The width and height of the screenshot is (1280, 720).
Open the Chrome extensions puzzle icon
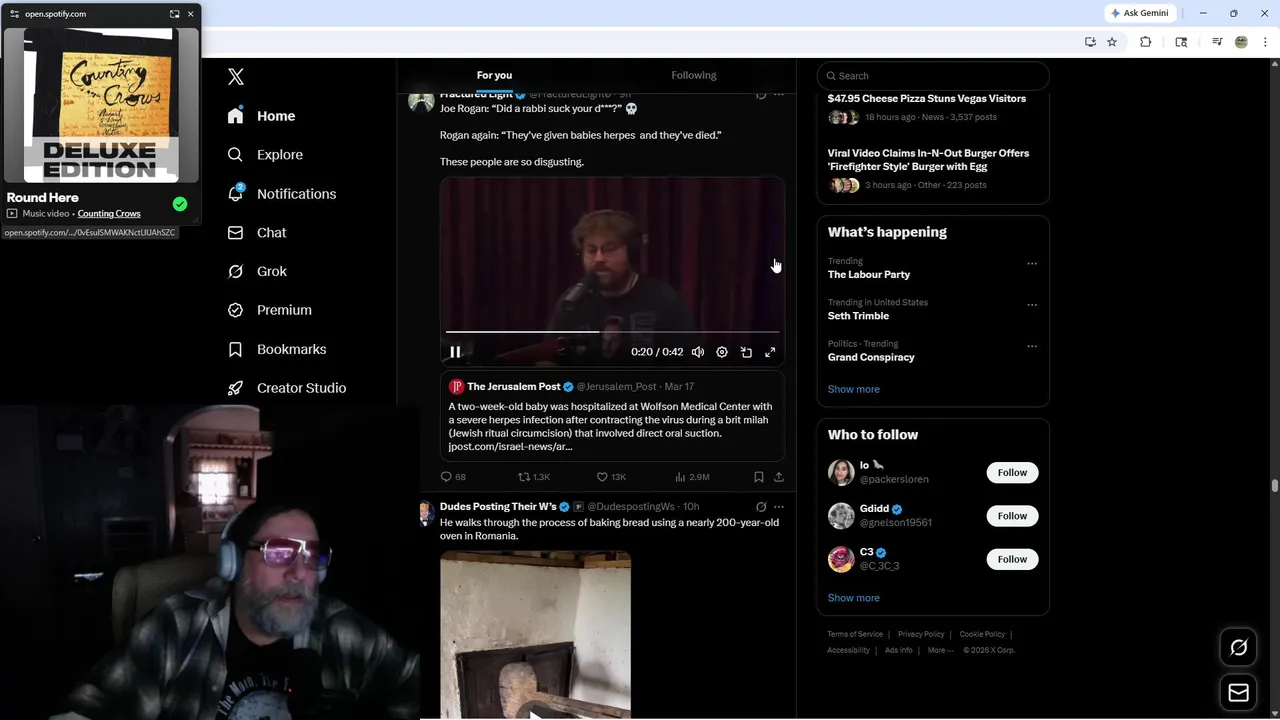[1146, 42]
